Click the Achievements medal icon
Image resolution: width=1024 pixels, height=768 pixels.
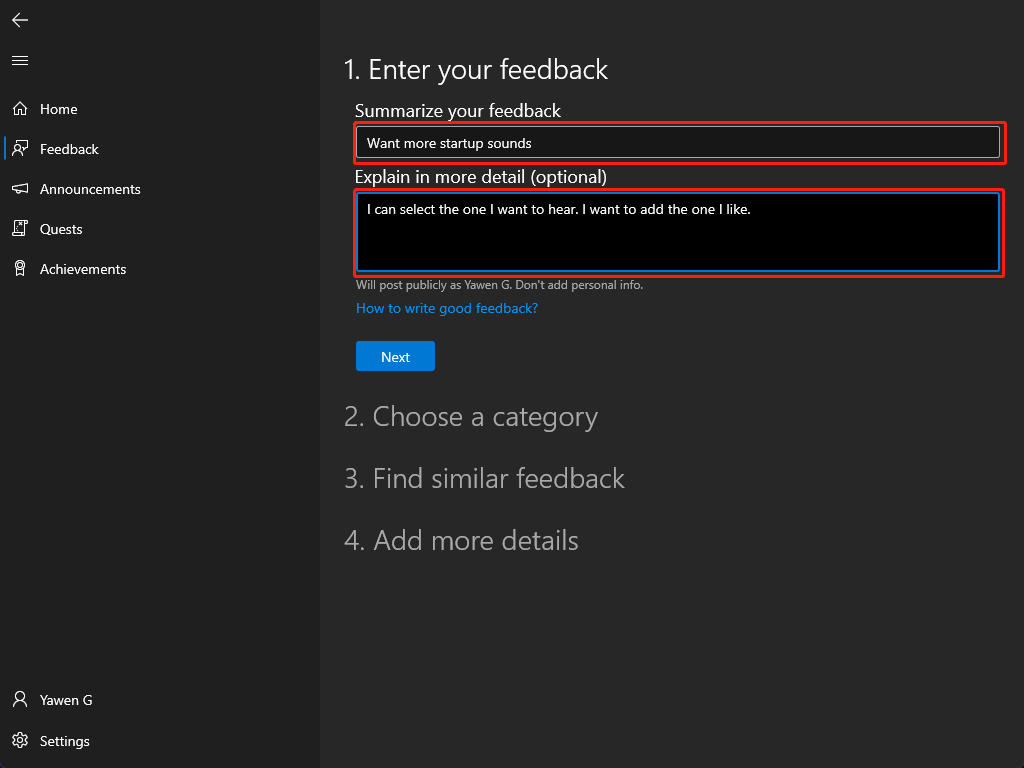20,269
